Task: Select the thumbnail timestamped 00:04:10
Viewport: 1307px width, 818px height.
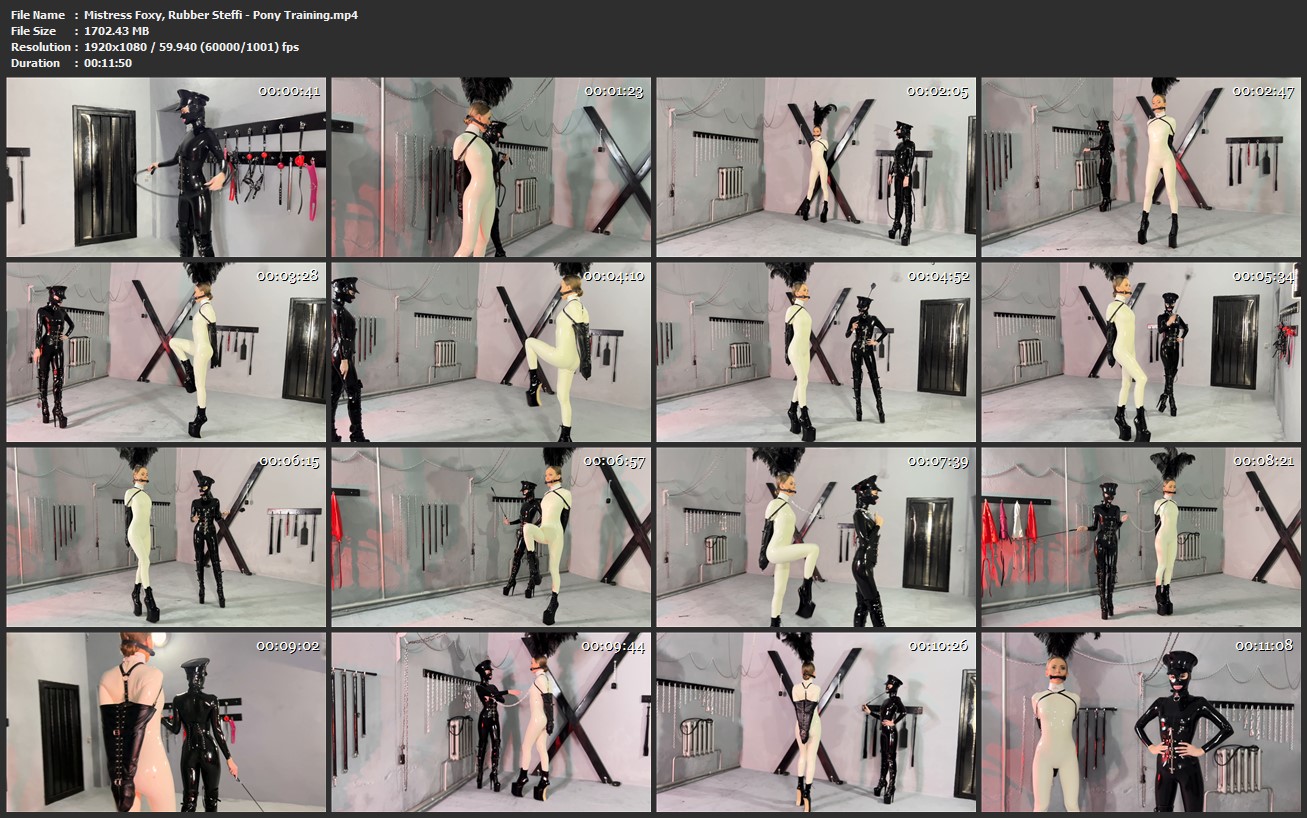Action: (491, 352)
